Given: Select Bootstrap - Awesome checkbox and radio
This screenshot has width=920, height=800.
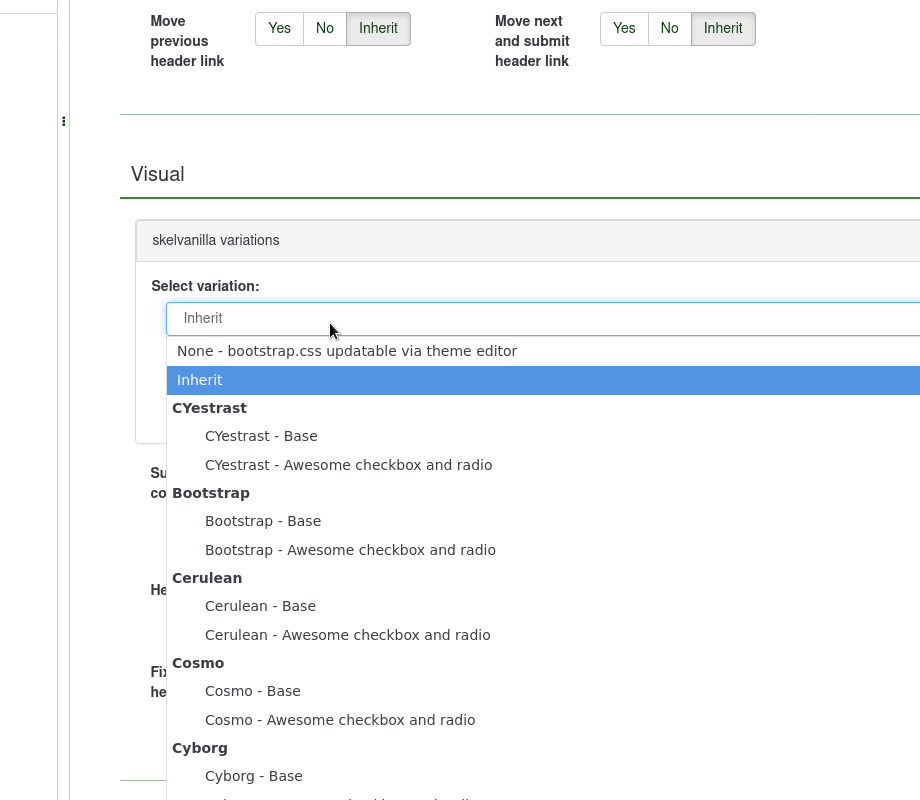Looking at the screenshot, I should (x=350, y=550).
